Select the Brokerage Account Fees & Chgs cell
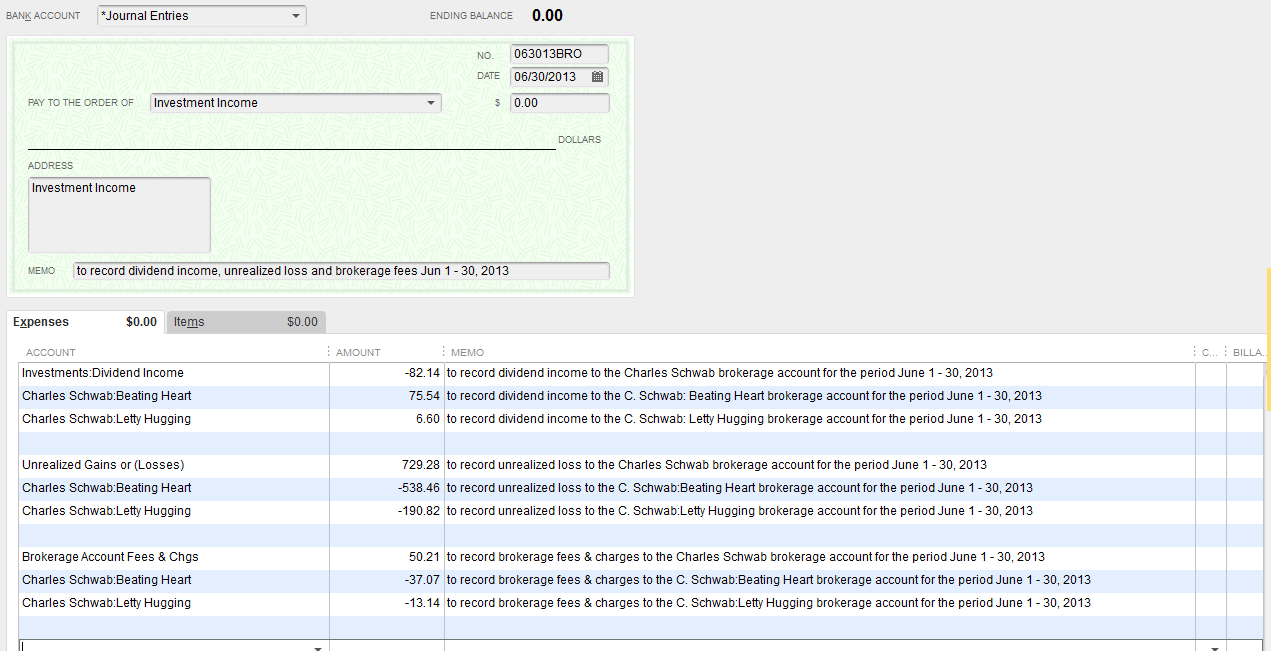The image size is (1271, 651). point(174,557)
